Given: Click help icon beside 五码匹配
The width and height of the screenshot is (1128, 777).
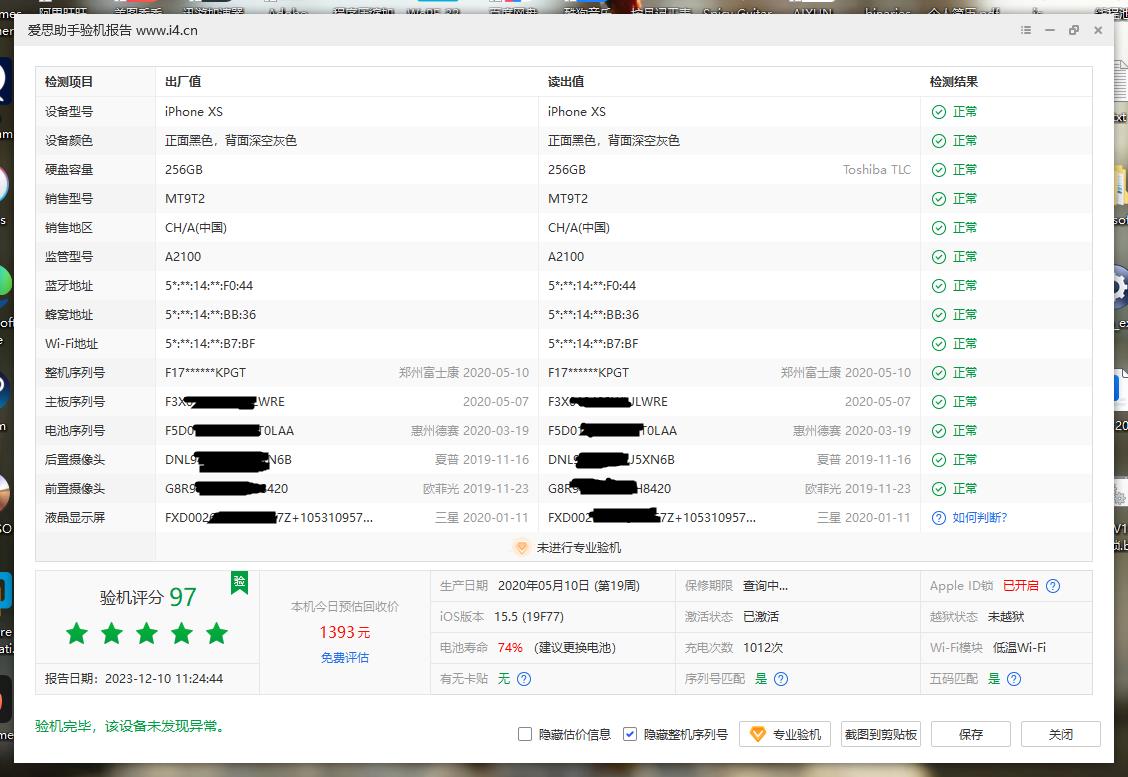Looking at the screenshot, I should 1014,679.
